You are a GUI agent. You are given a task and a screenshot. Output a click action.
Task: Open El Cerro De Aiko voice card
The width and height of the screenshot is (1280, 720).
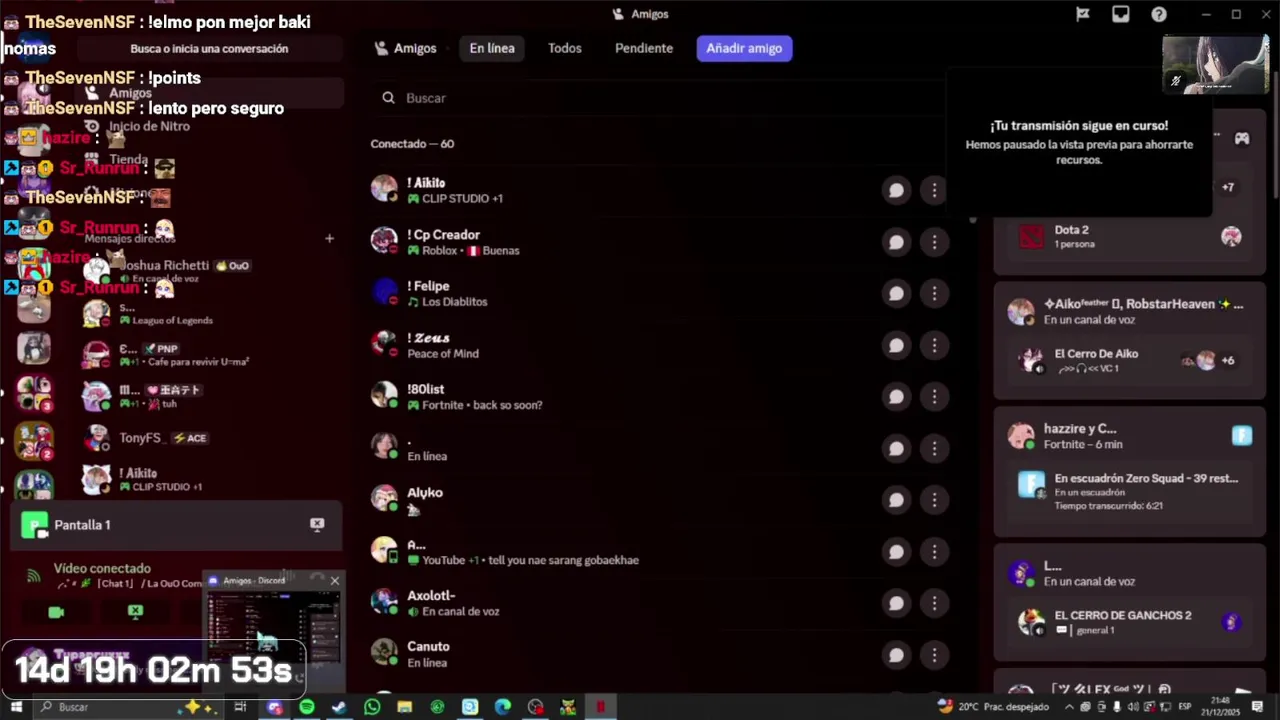pos(1130,360)
